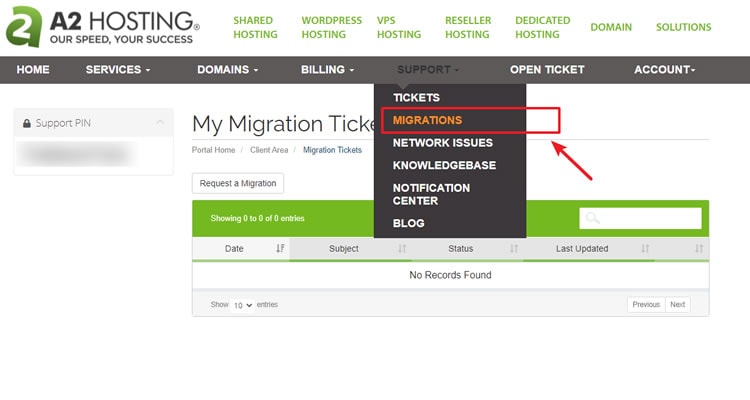Collapse the Support dropdown menu
This screenshot has height=400, width=750.
point(428,70)
